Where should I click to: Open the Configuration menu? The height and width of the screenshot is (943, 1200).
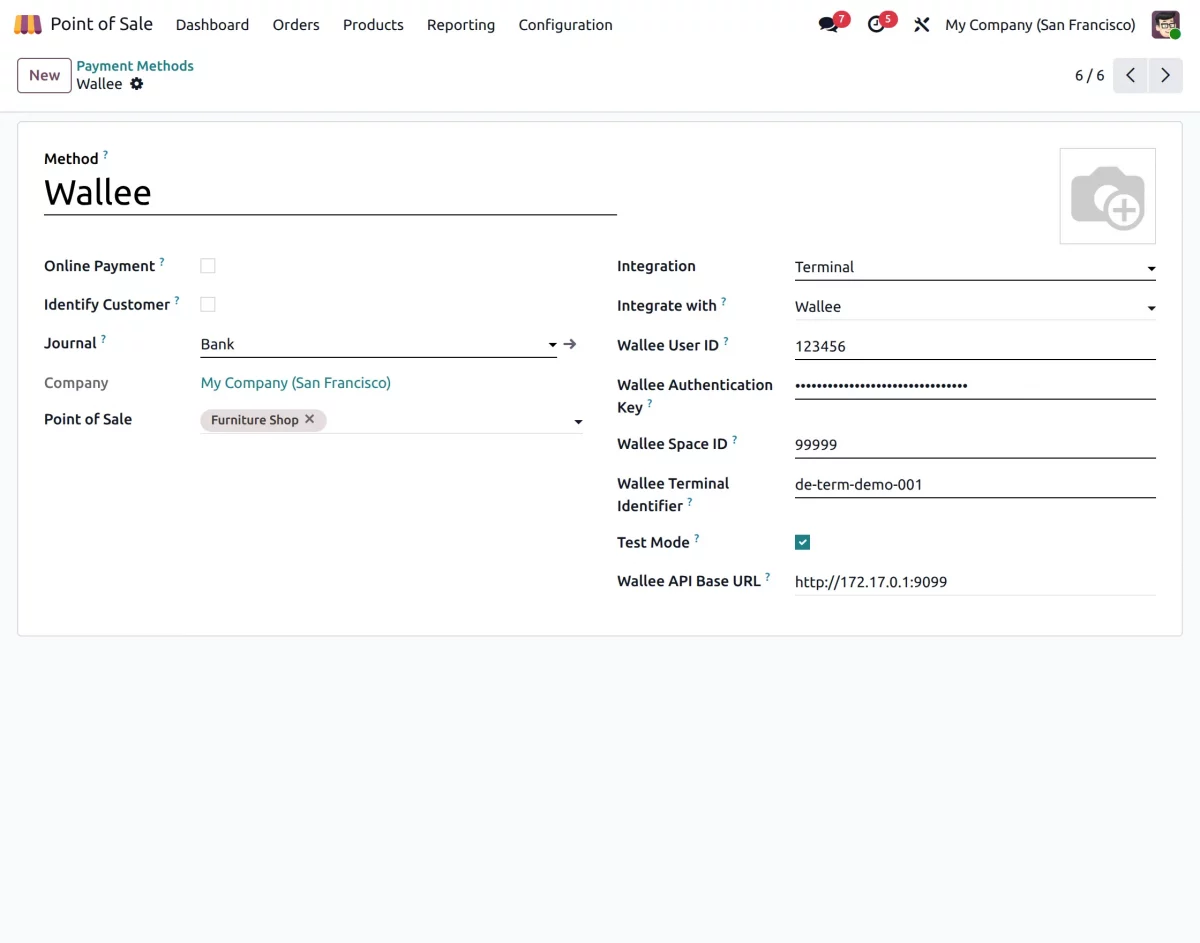click(565, 24)
